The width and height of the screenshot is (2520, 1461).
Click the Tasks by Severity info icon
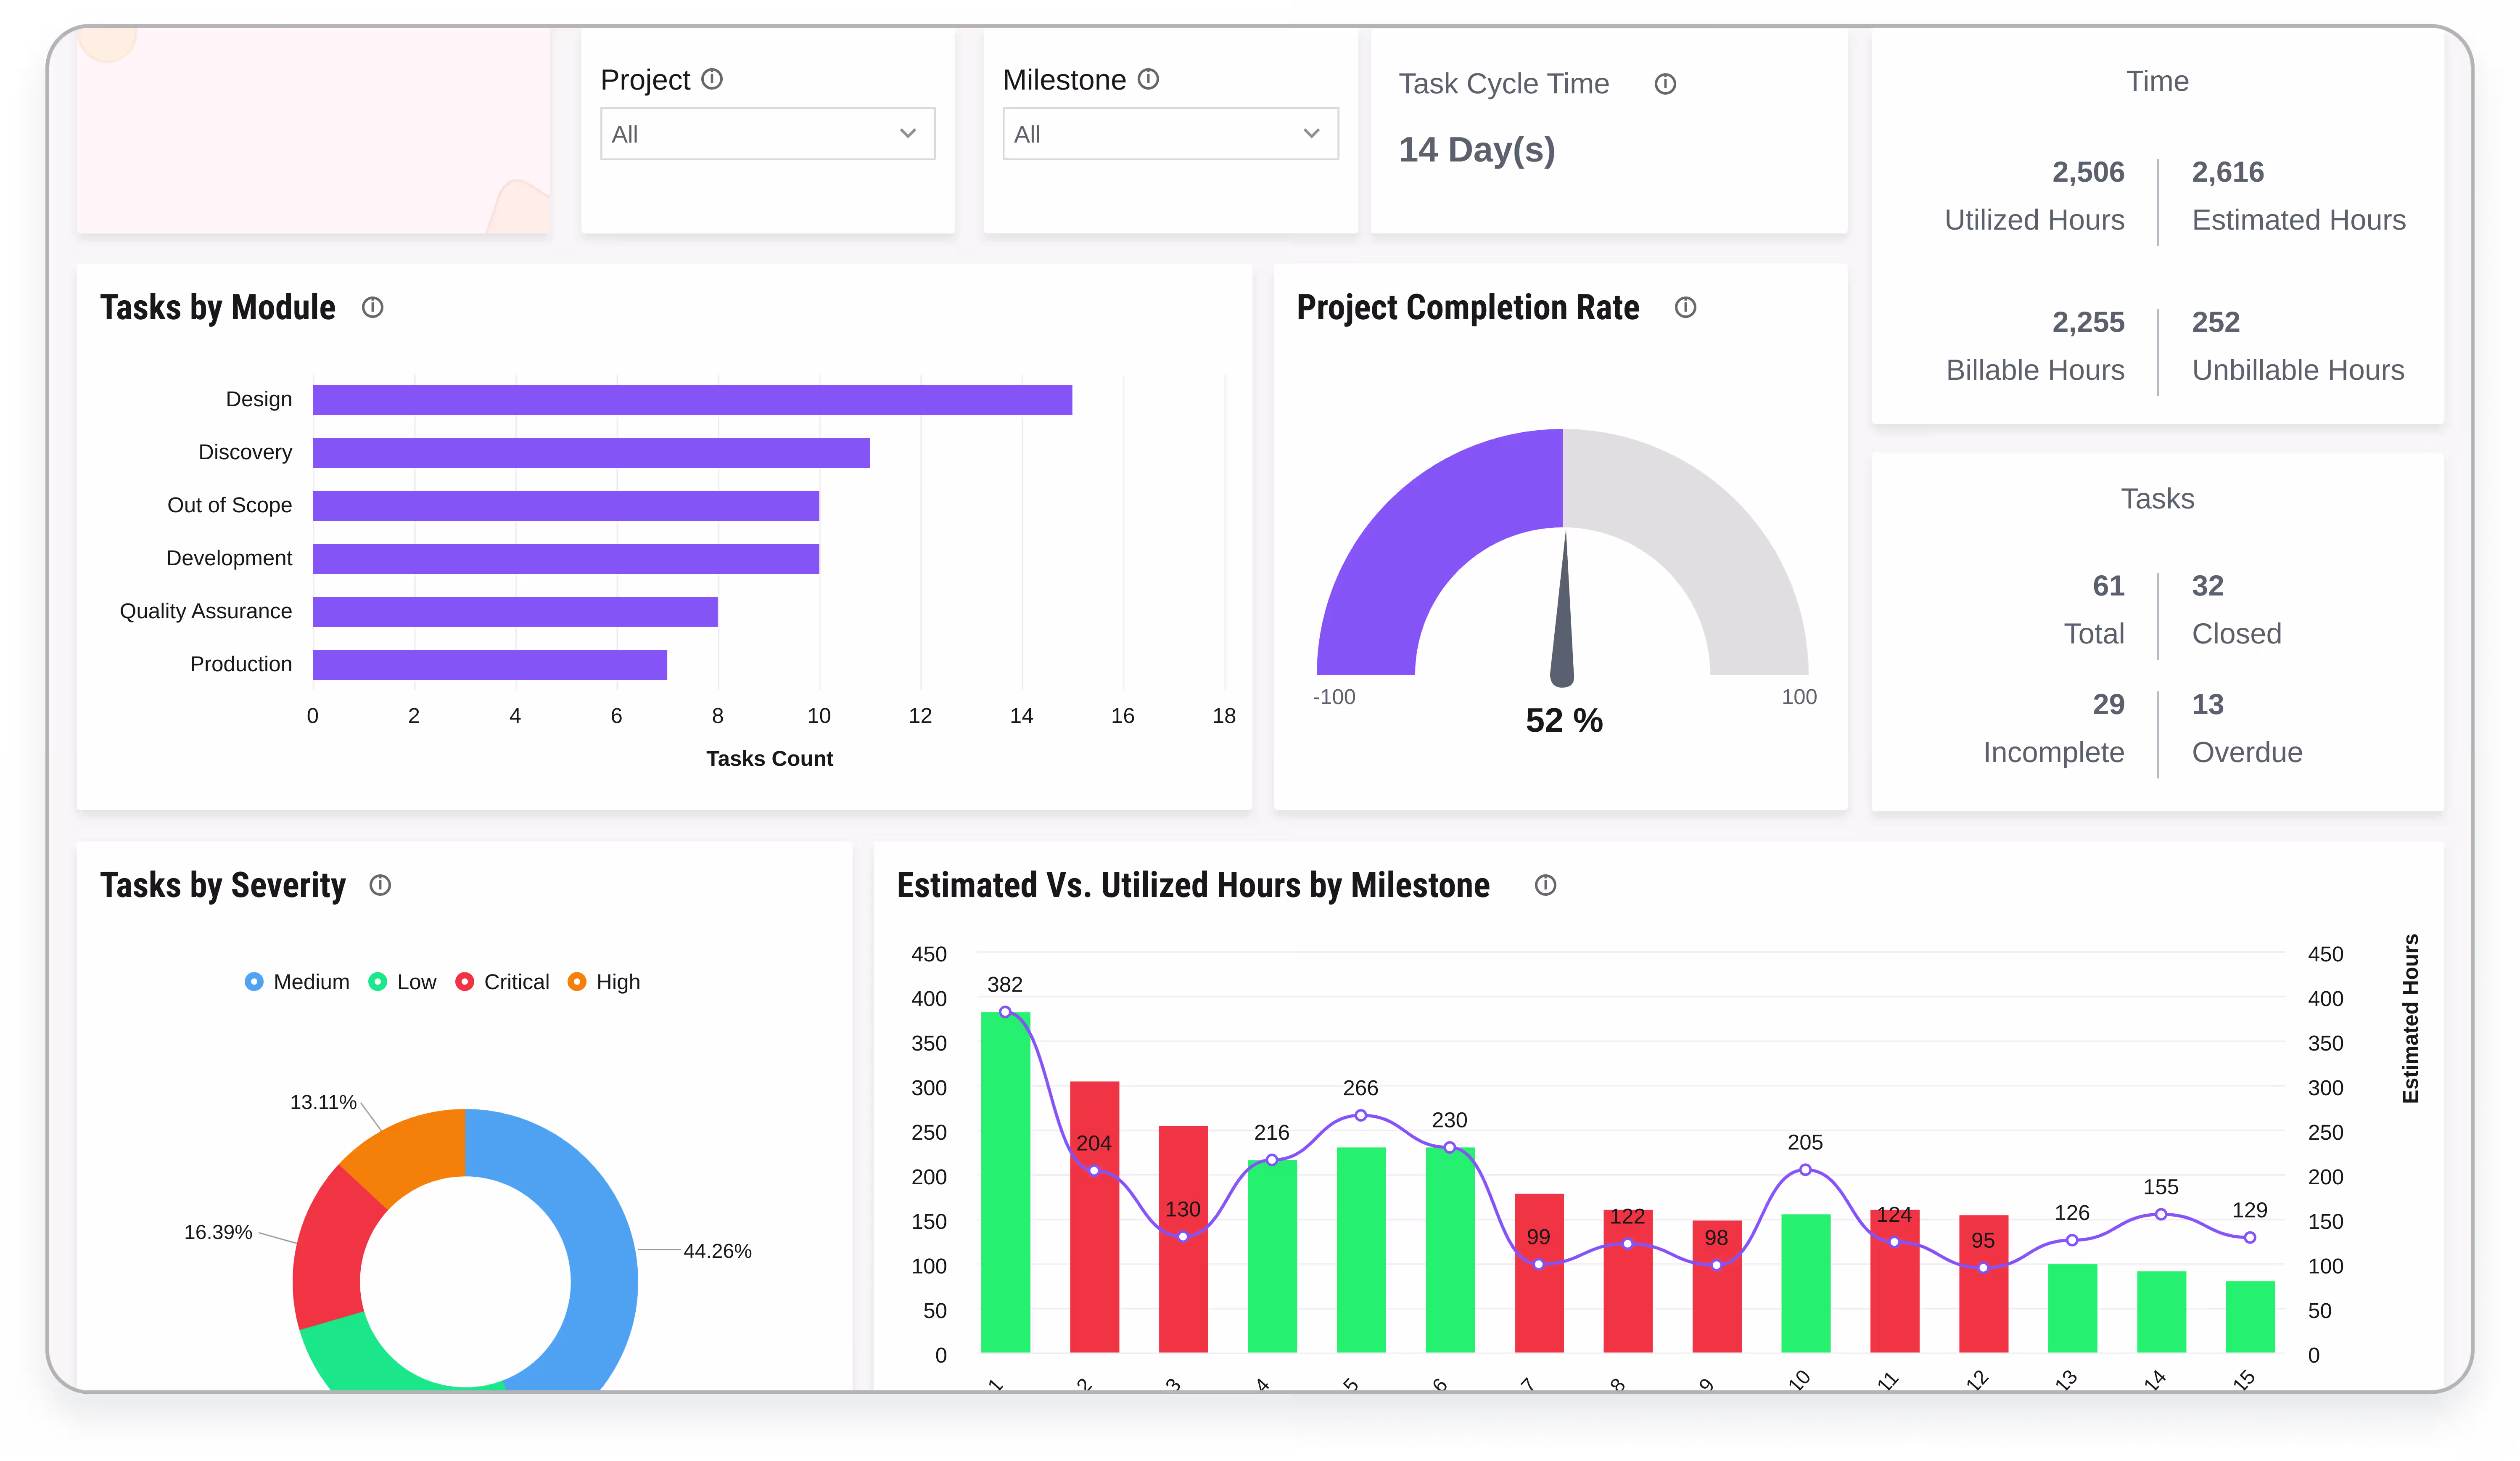coord(380,885)
